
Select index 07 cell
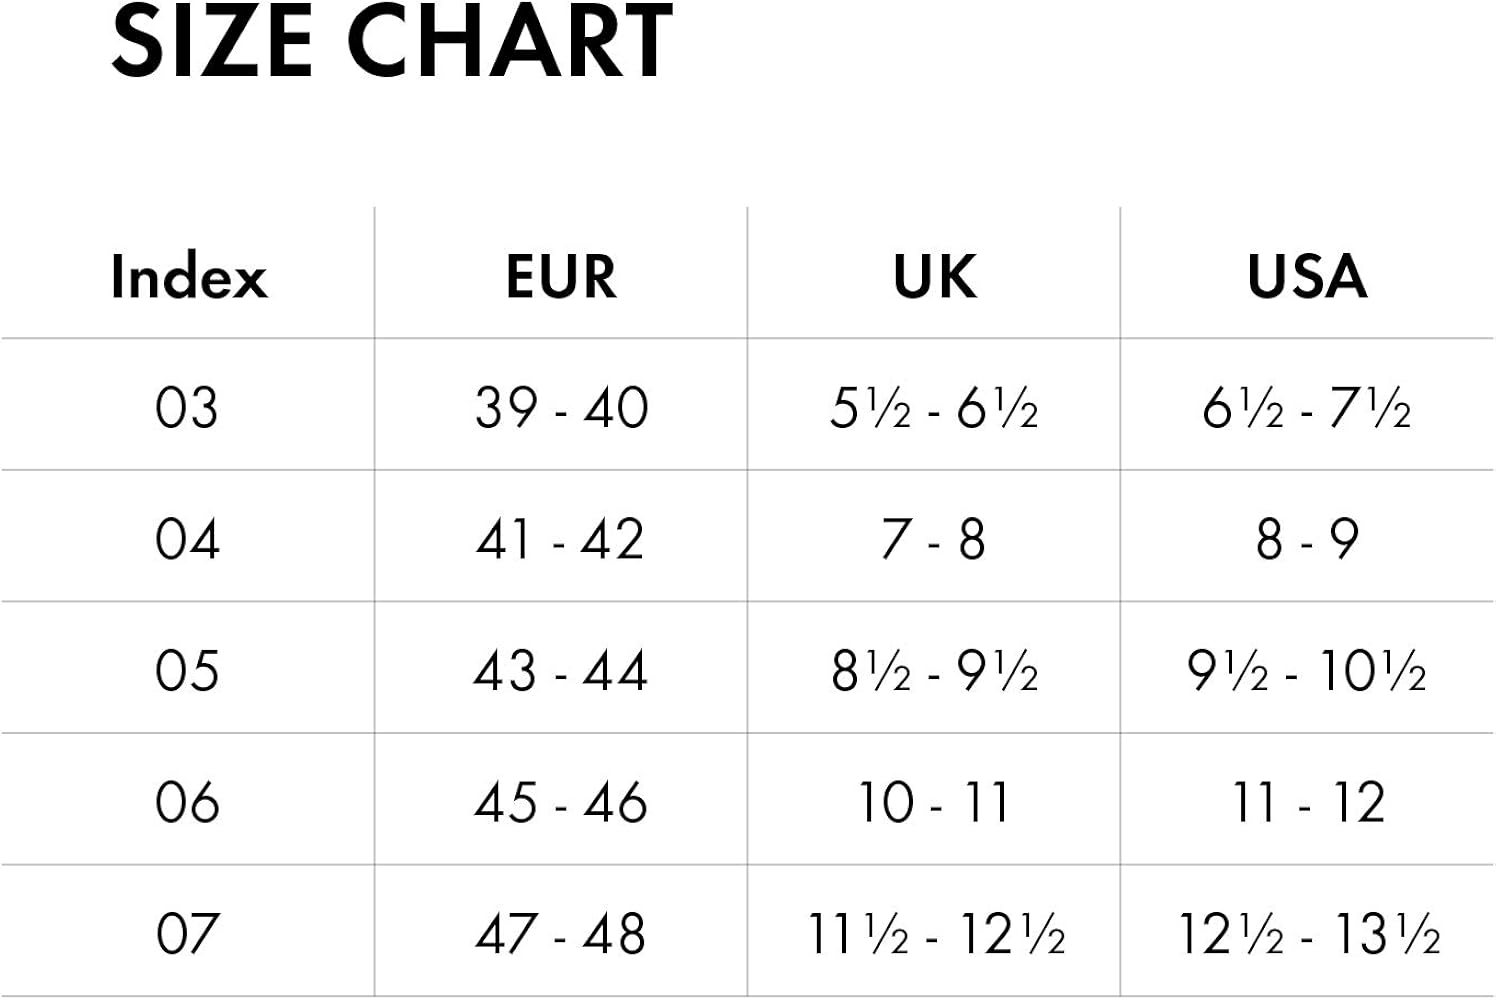(187, 933)
